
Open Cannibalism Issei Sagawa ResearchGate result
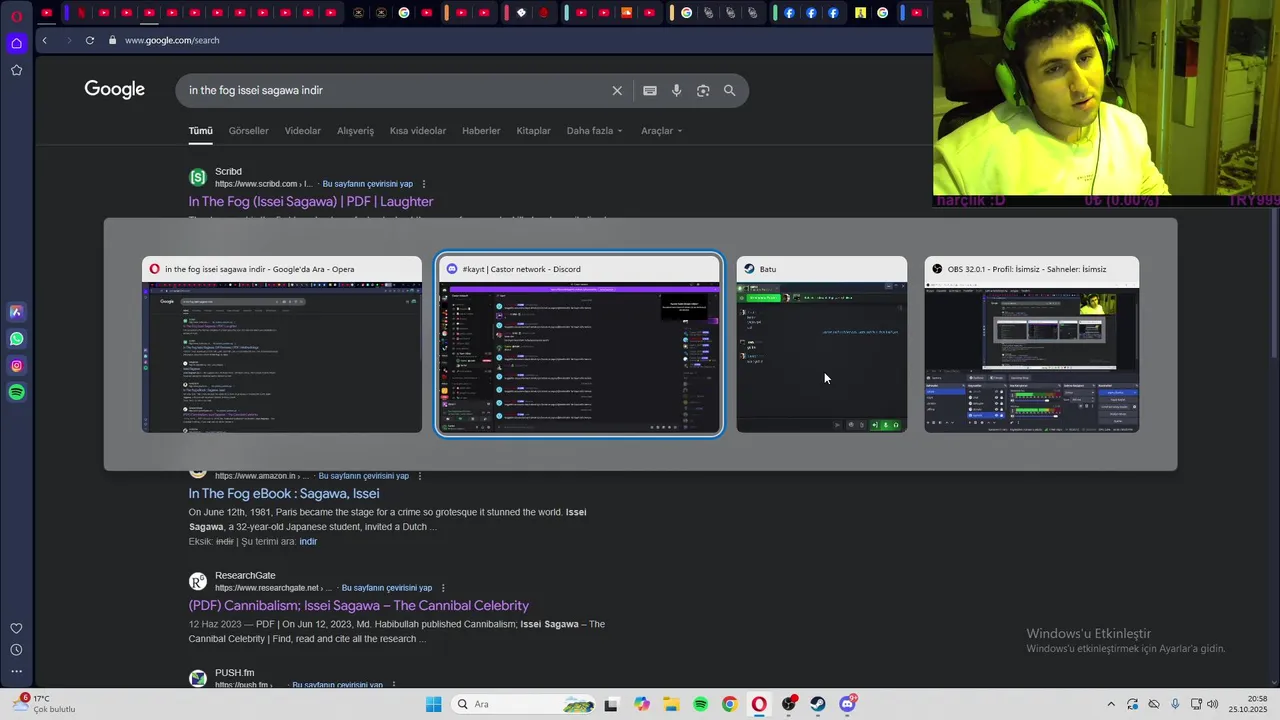[x=358, y=605]
